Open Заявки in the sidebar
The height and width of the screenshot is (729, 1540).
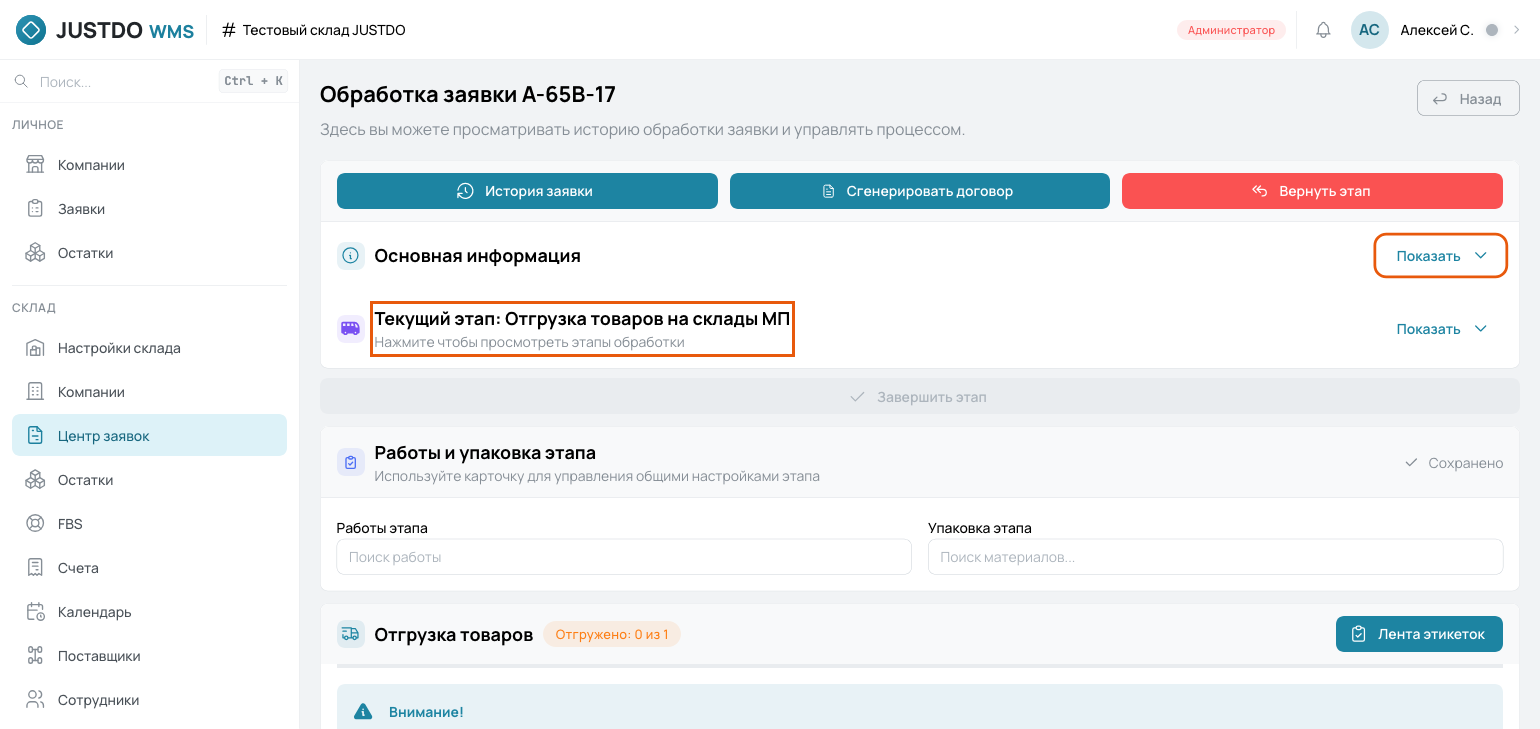click(149, 209)
